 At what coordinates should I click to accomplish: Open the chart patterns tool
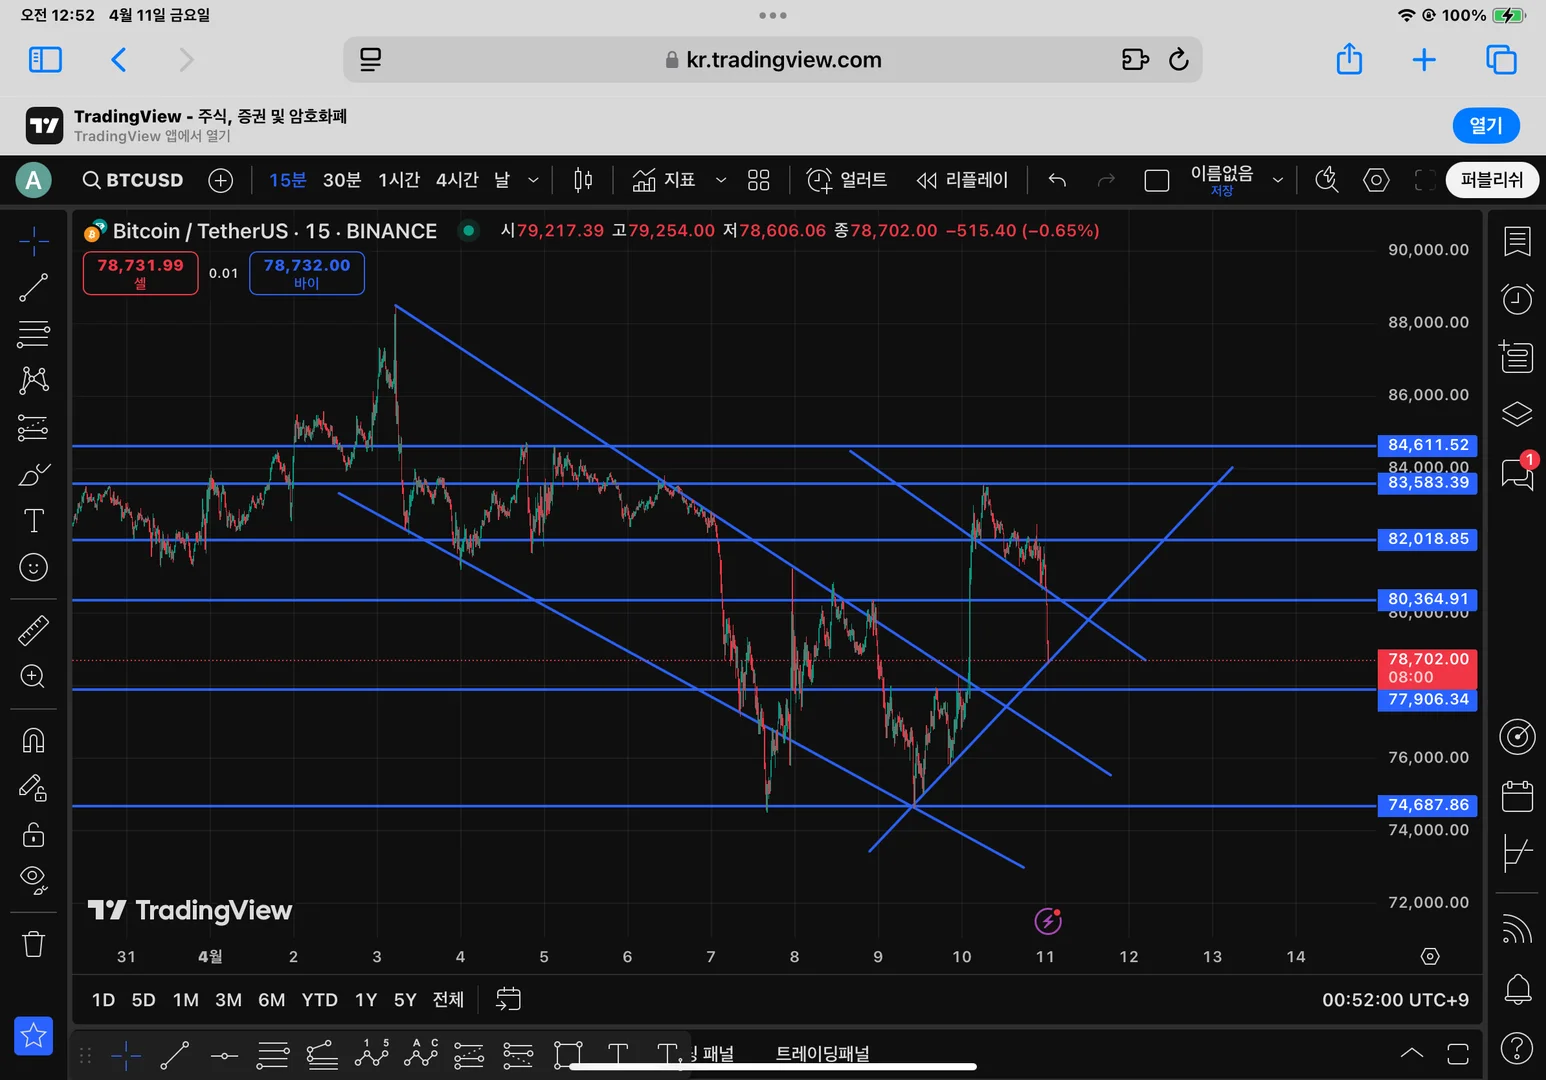pos(33,380)
